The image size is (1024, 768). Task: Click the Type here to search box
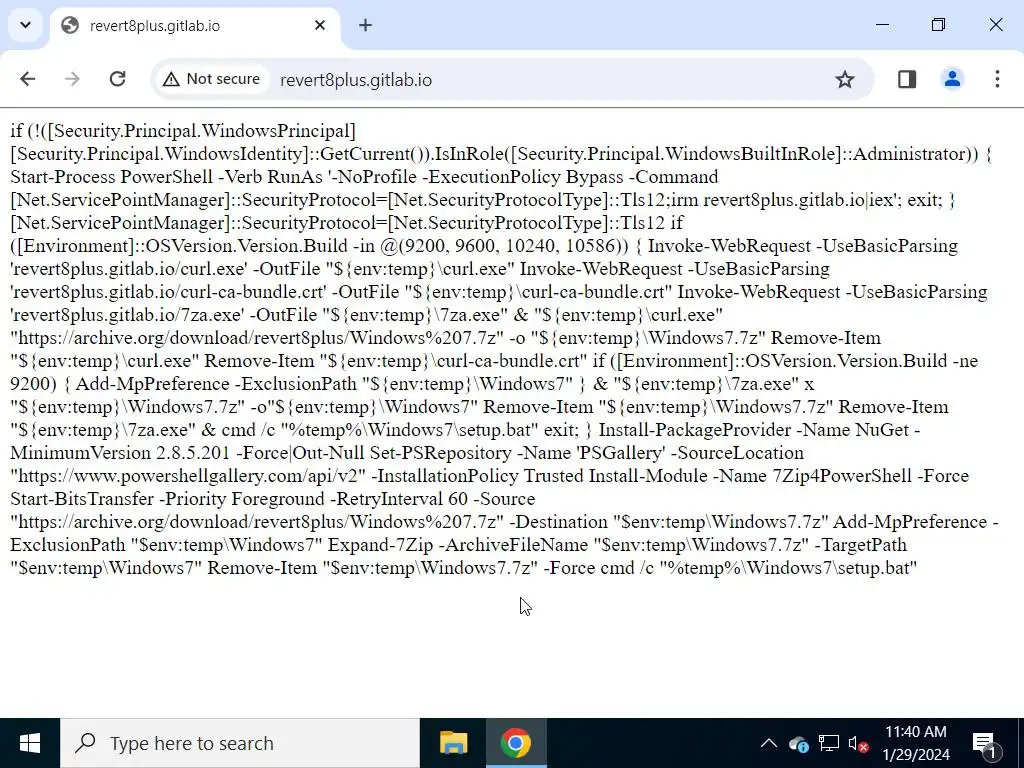[x=240, y=743]
